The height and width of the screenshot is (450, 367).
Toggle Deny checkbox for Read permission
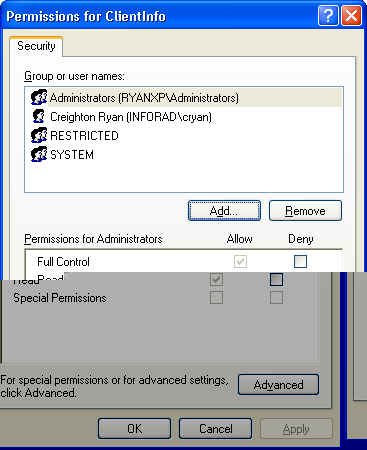click(276, 279)
